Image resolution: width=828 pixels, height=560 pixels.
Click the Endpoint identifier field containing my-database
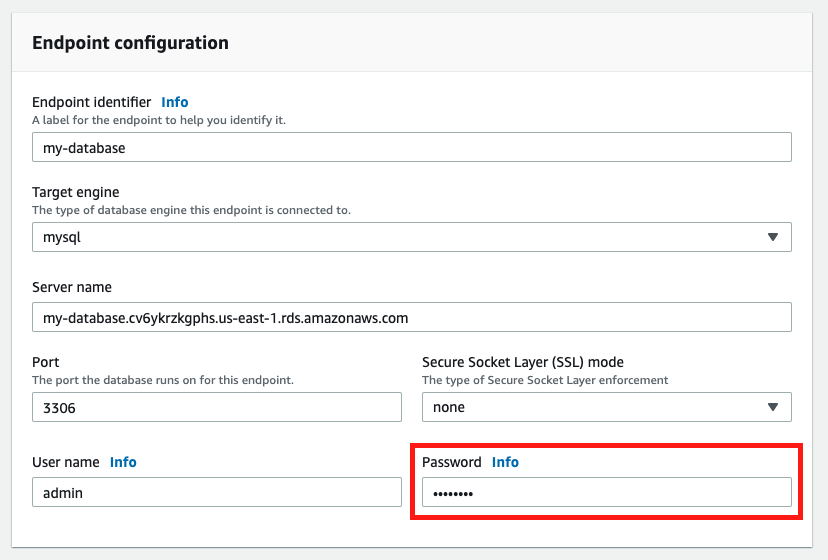tap(411, 147)
